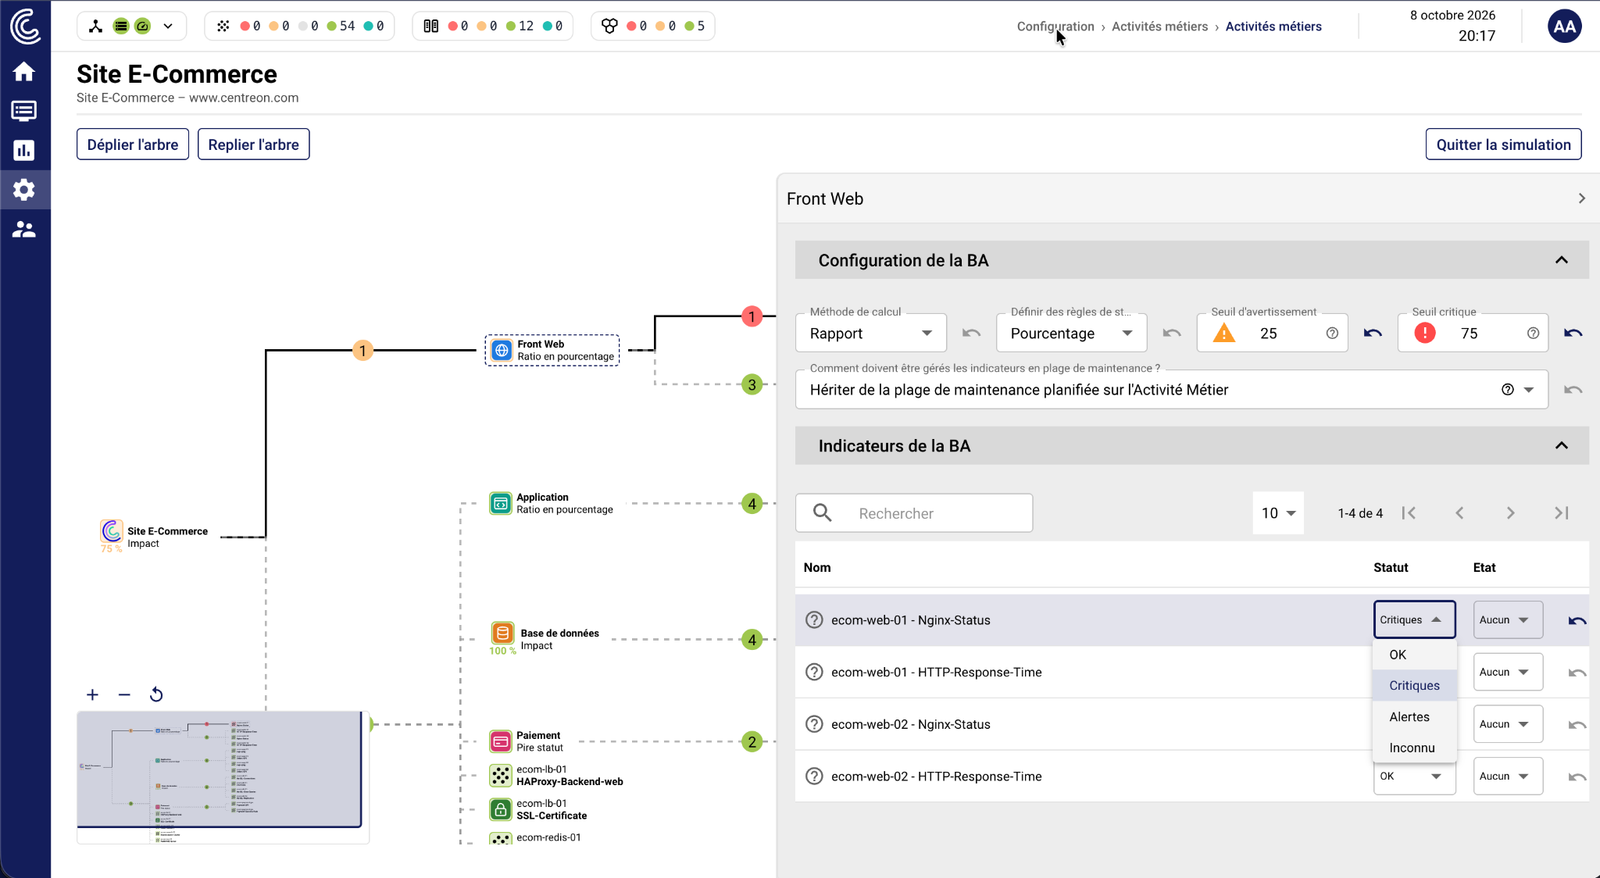Open the Définir des règles de statut dropdown
Image resolution: width=1600 pixels, height=878 pixels.
1071,333
